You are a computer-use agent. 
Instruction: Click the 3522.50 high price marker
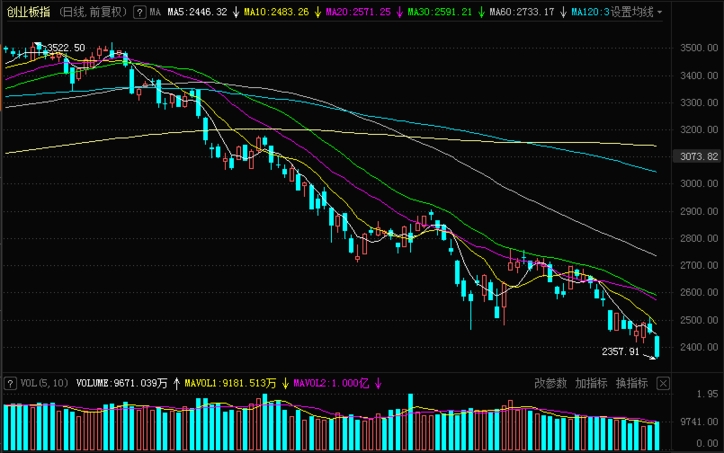pyautogui.click(x=65, y=48)
